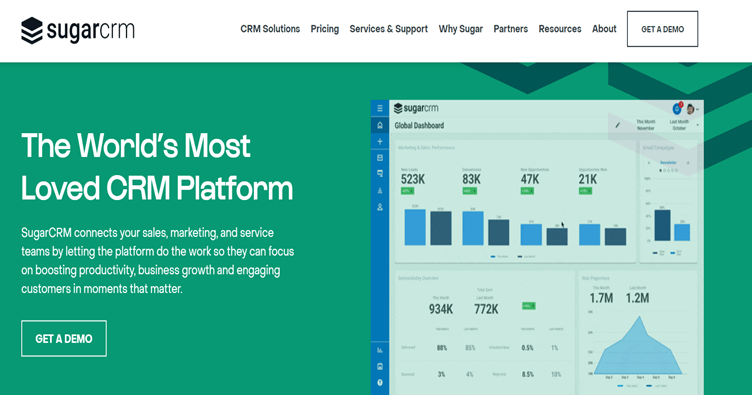Open the hamburger menu in the dashboard sidebar
The height and width of the screenshot is (395, 752).
tap(380, 108)
